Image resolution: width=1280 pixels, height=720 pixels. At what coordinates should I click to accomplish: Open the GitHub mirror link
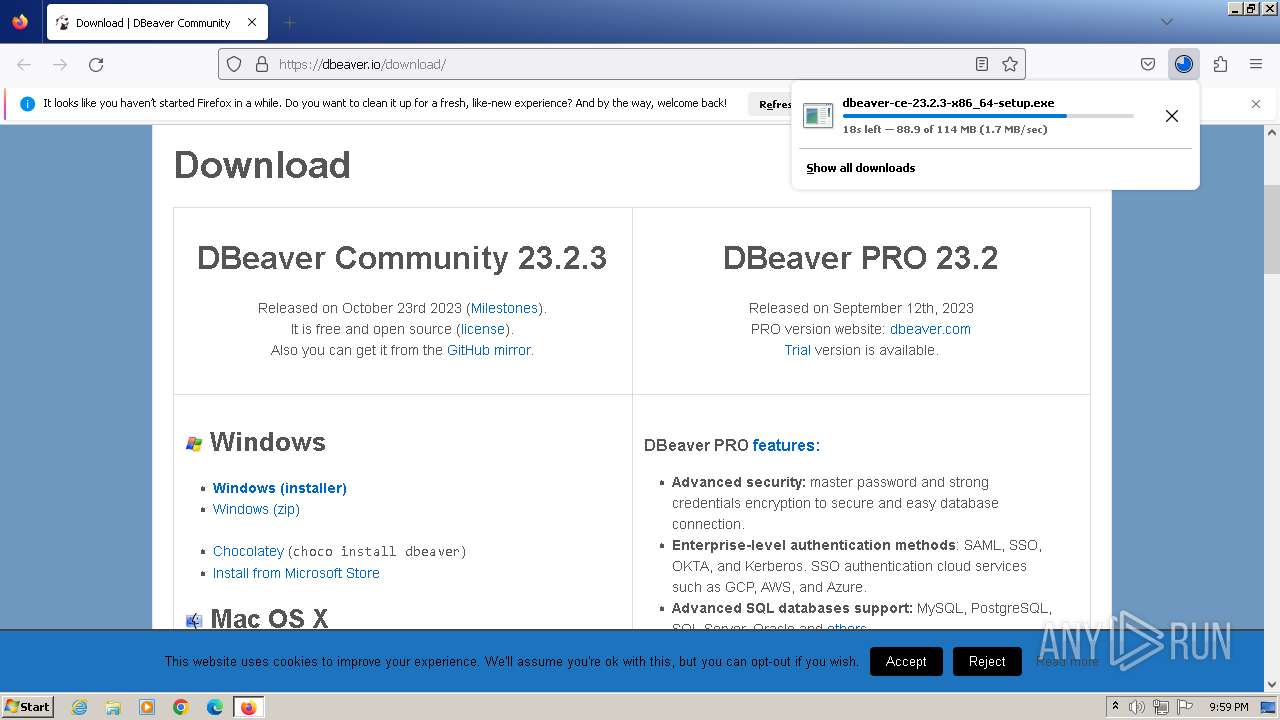488,350
